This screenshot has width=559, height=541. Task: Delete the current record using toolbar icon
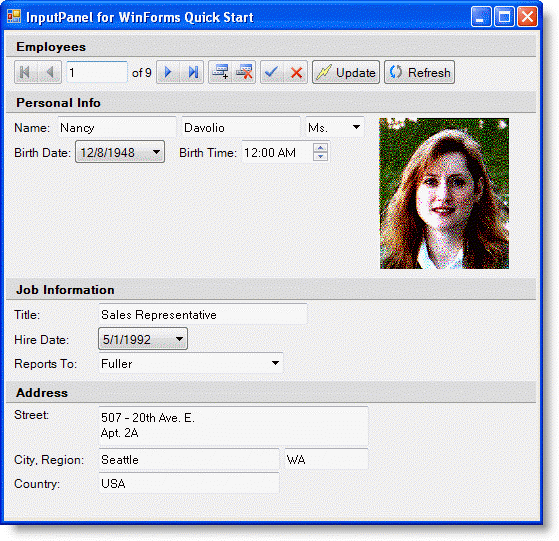(244, 72)
